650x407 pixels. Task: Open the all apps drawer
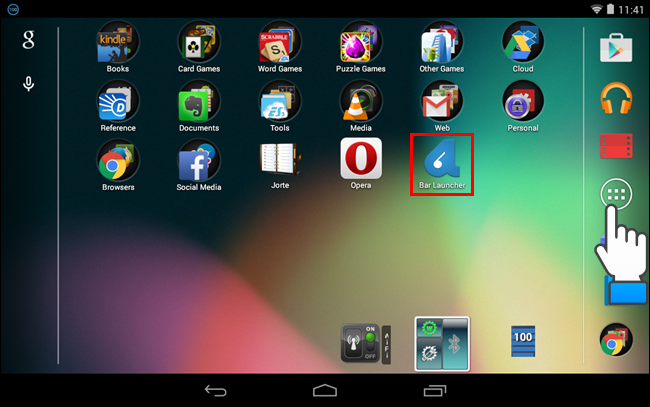click(x=616, y=194)
